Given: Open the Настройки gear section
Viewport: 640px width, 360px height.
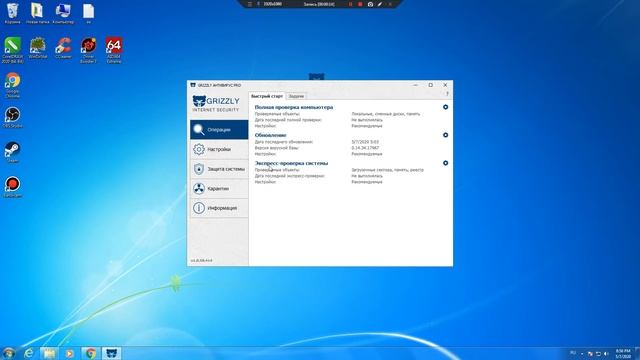Looking at the screenshot, I should [x=219, y=149].
